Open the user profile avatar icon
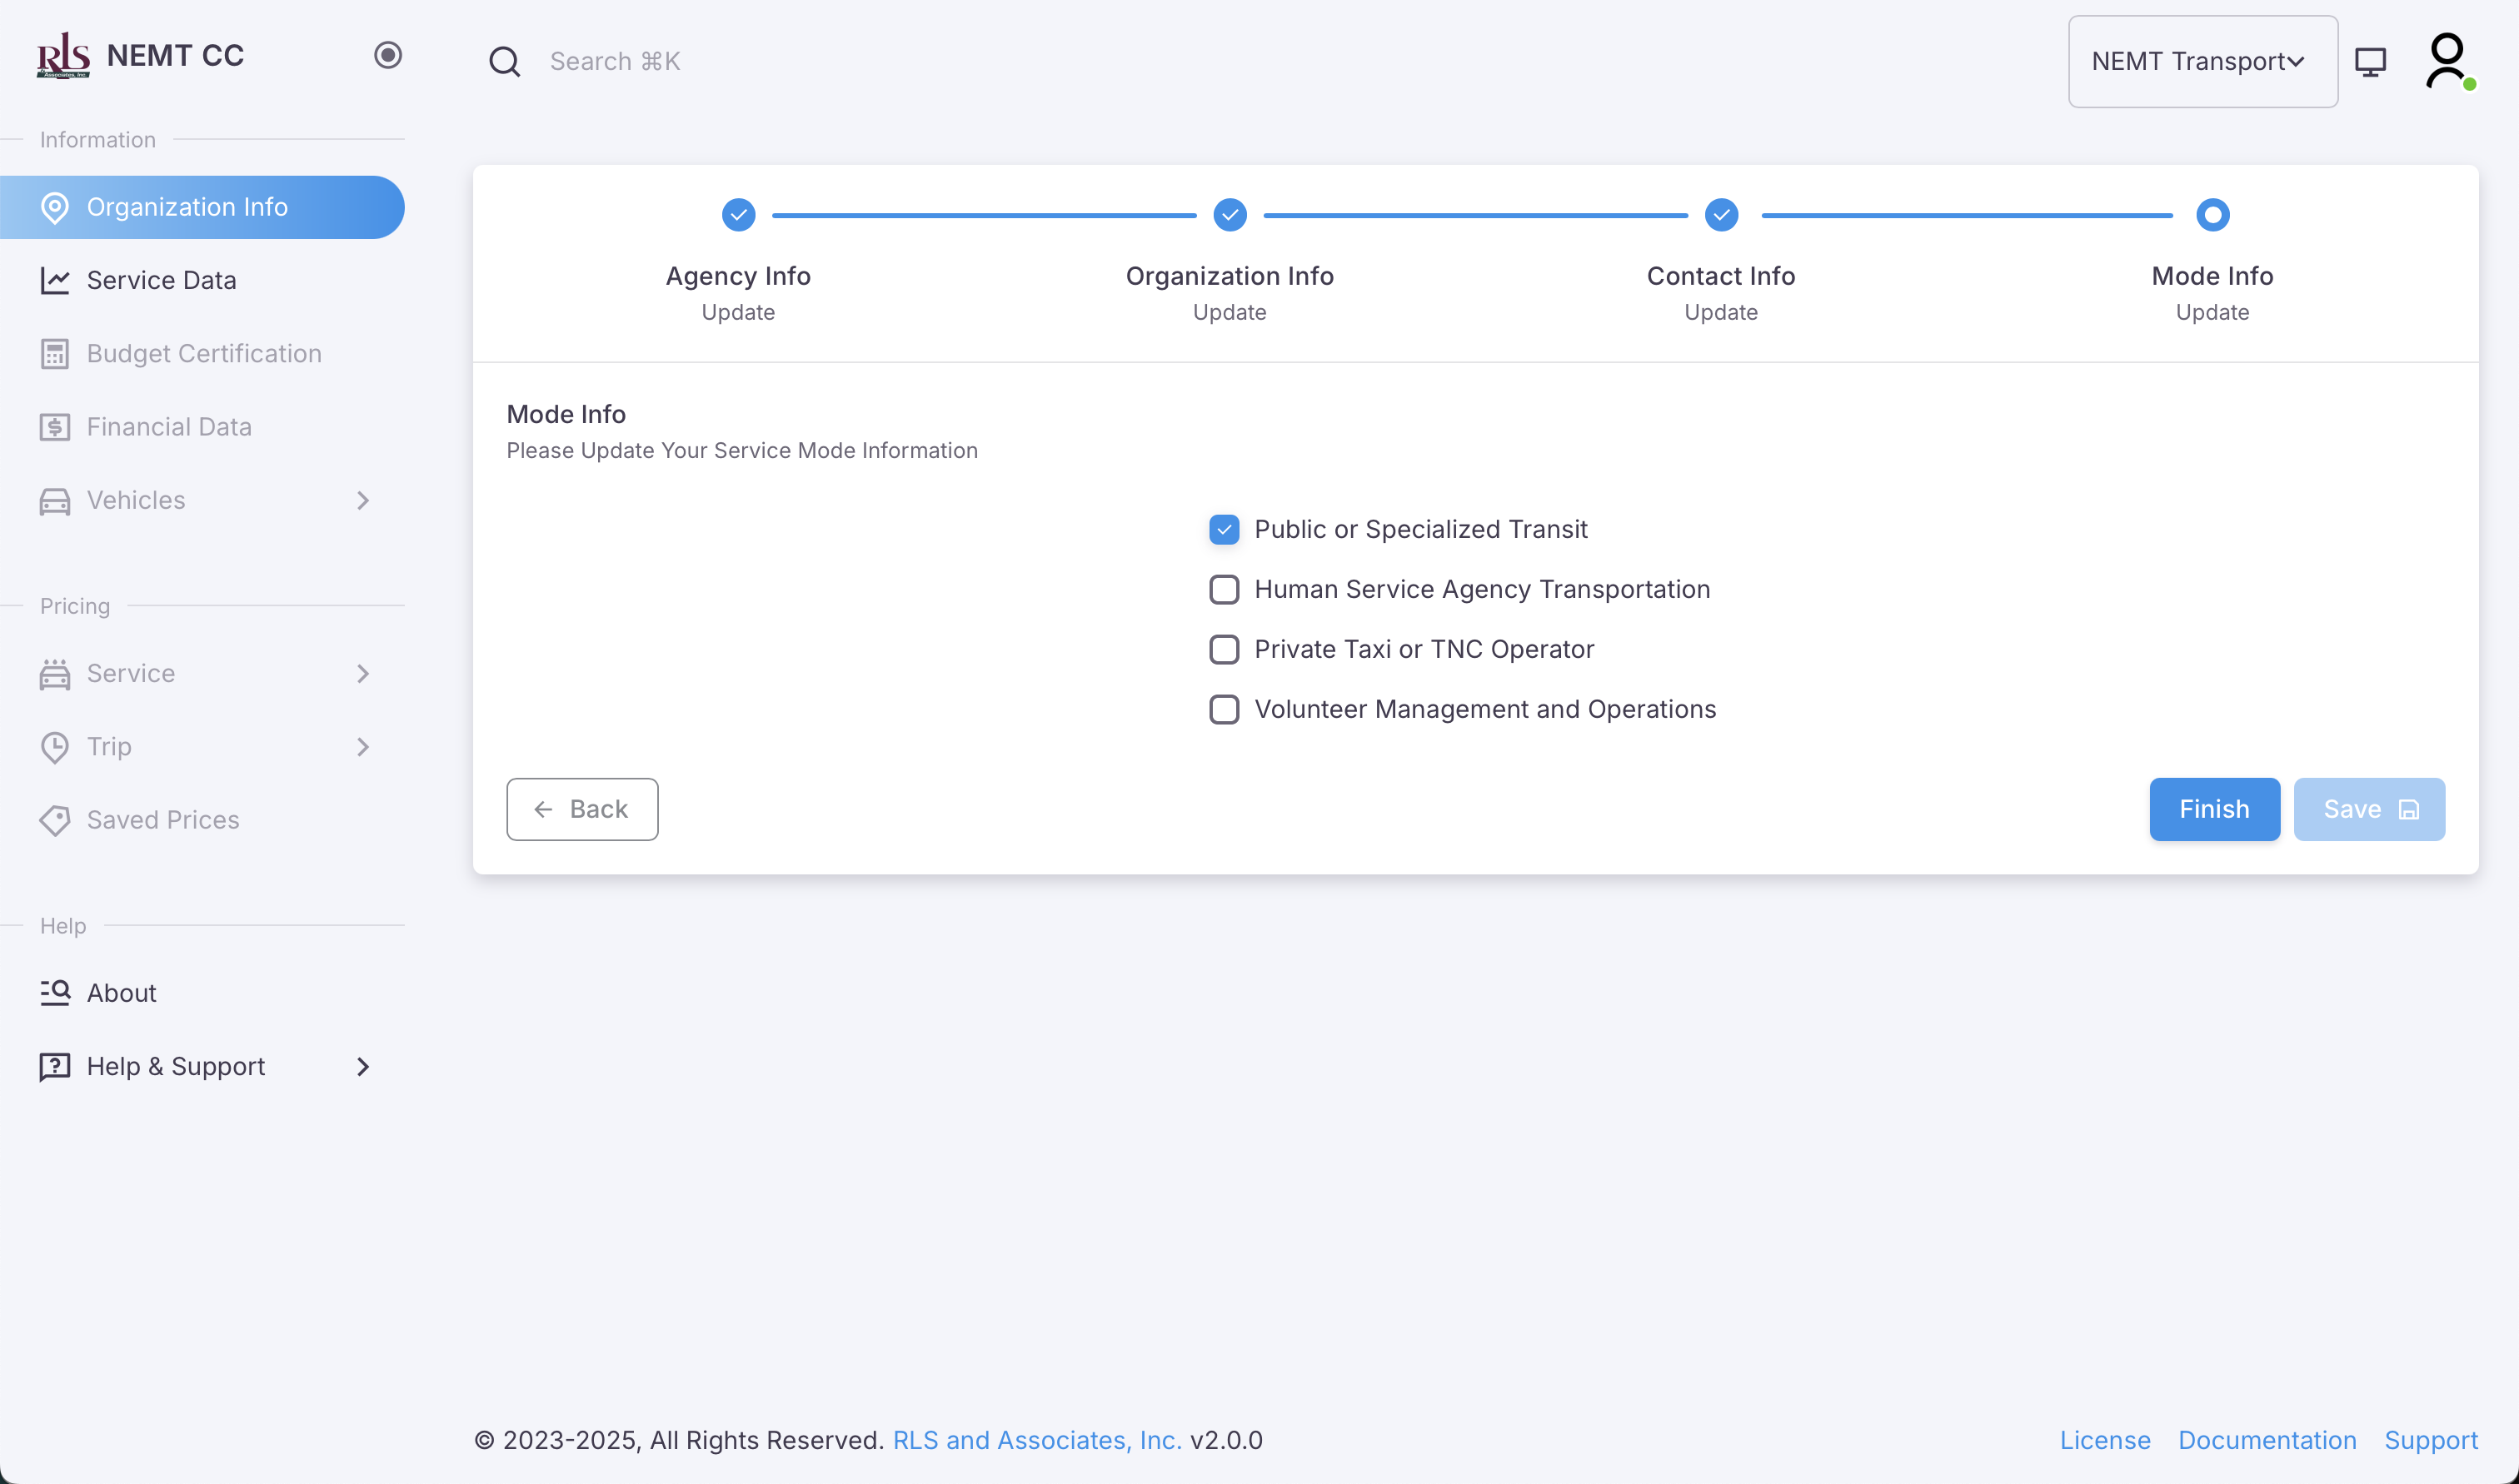2519x1484 pixels. click(2446, 62)
